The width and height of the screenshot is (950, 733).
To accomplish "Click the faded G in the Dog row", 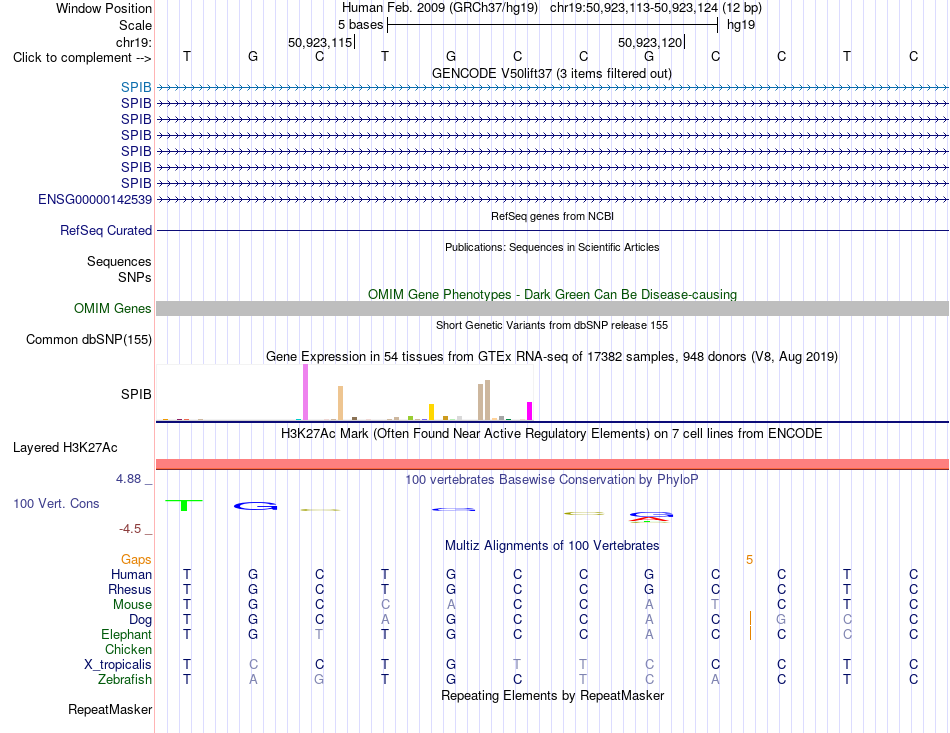I will [x=781, y=619].
